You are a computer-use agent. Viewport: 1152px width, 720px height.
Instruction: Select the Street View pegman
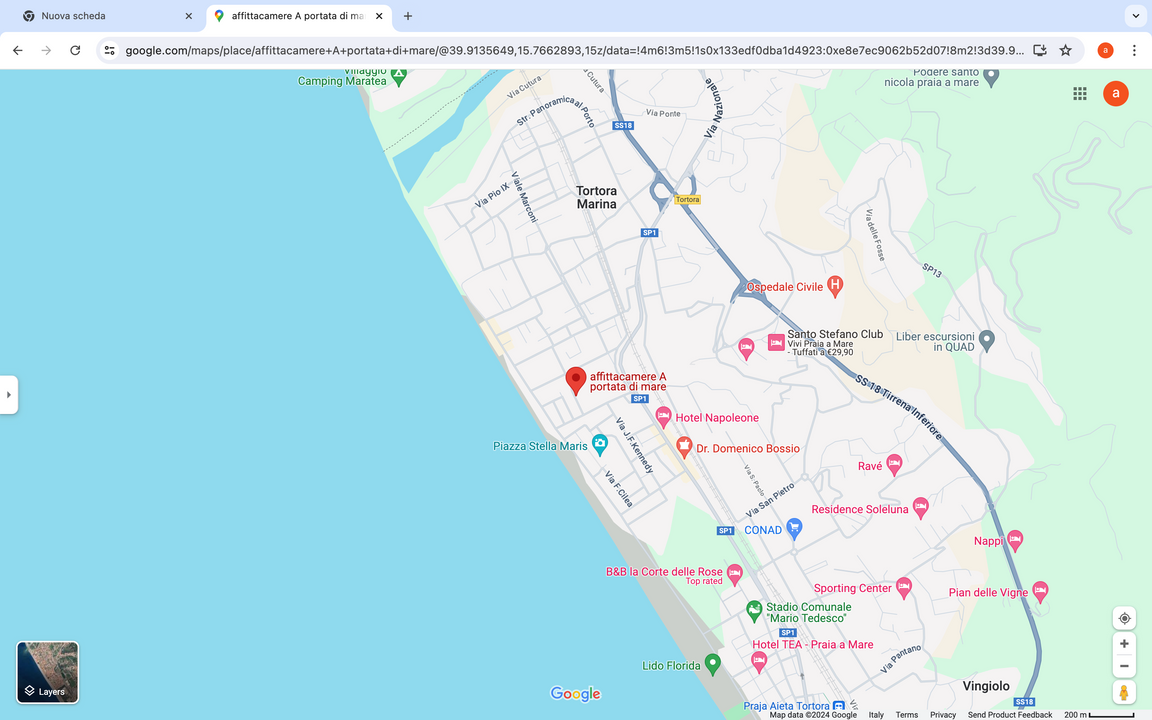[1123, 692]
